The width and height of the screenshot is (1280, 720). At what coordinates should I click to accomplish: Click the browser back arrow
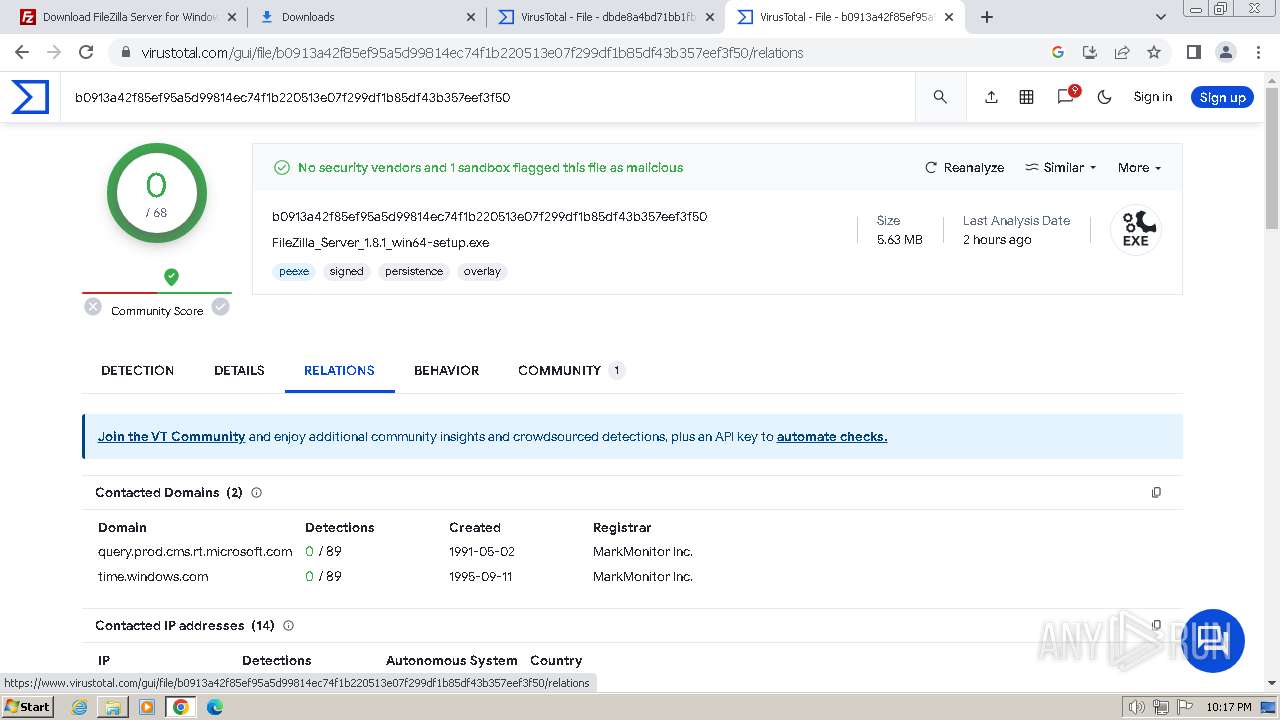click(22, 52)
